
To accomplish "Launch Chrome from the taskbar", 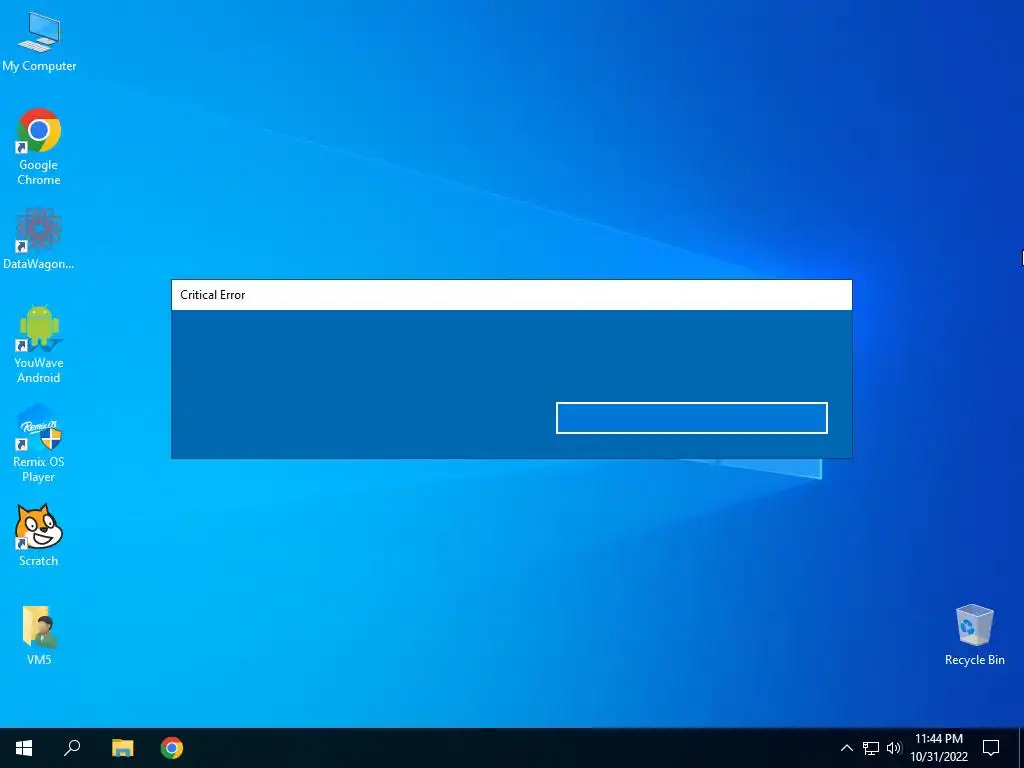I will [x=172, y=748].
